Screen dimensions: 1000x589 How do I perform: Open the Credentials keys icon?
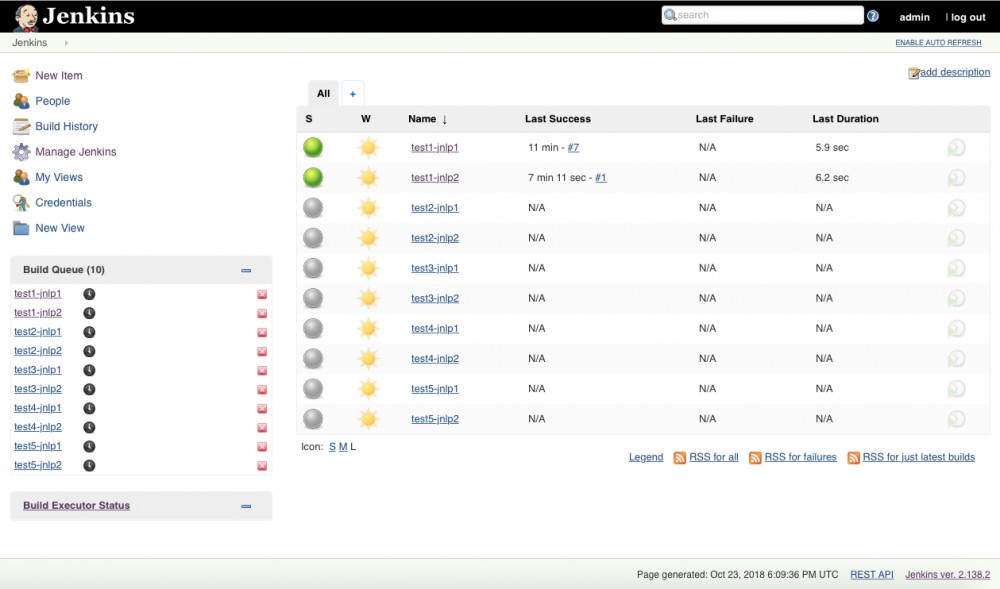[21, 203]
